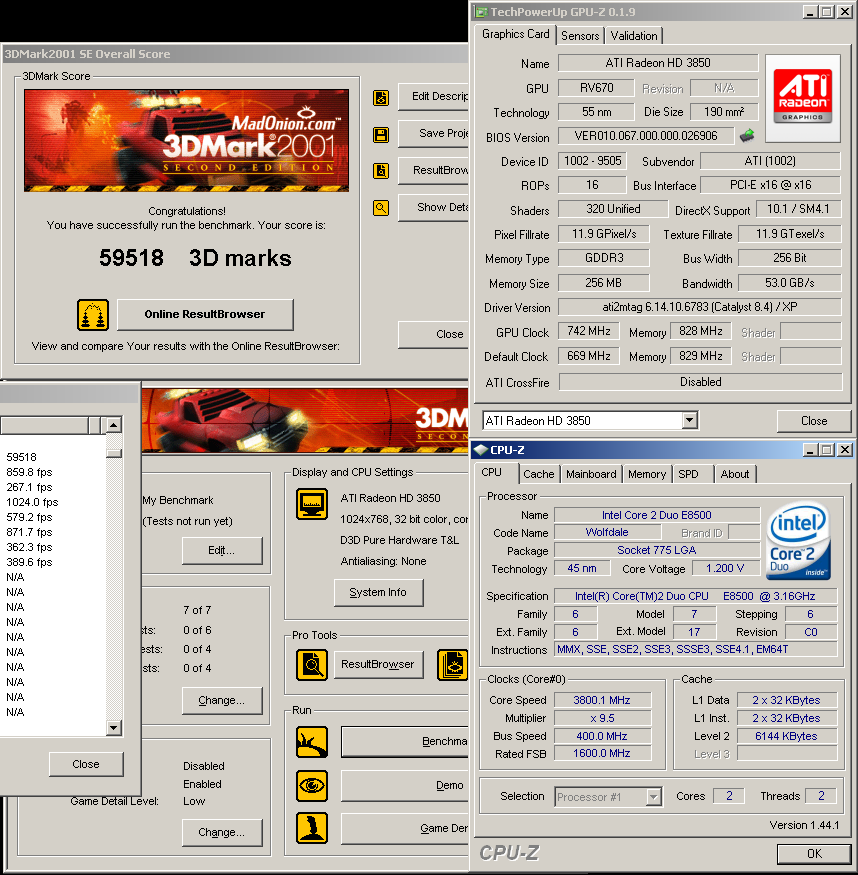Screen dimensions: 858x875
Task: Minimize the GPU-Z window
Action: coord(811,12)
